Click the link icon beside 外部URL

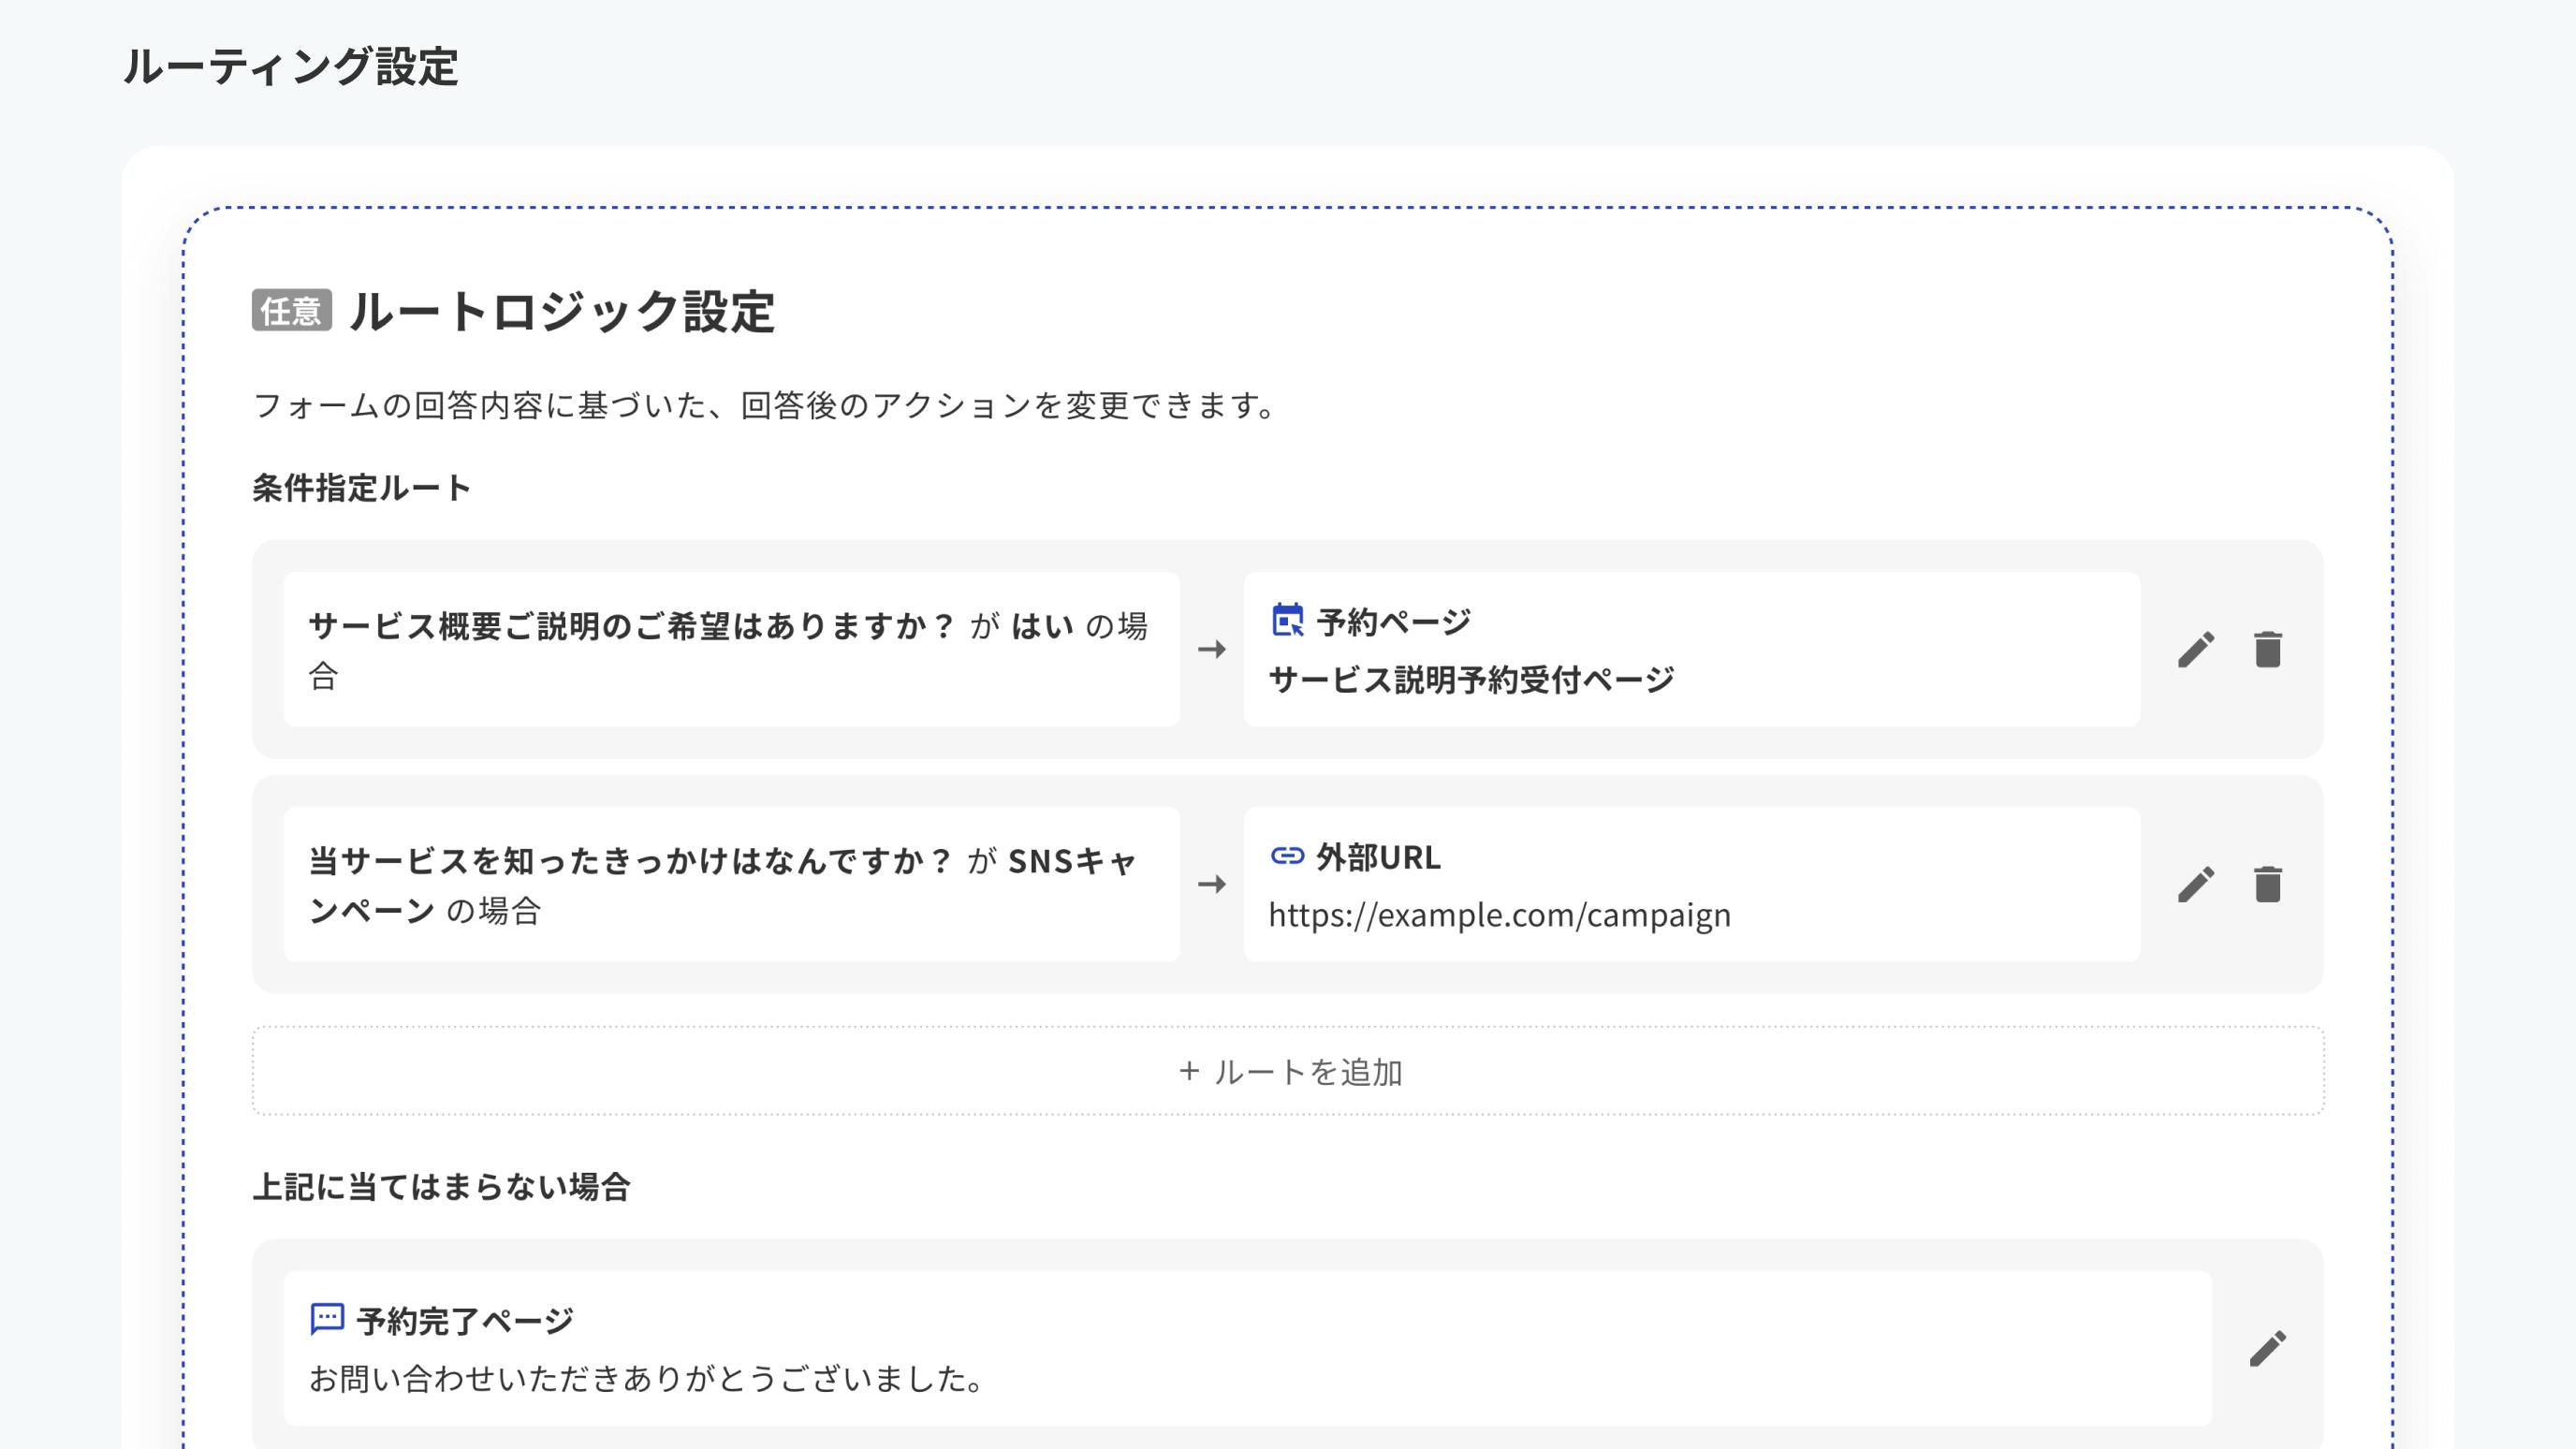tap(1288, 857)
